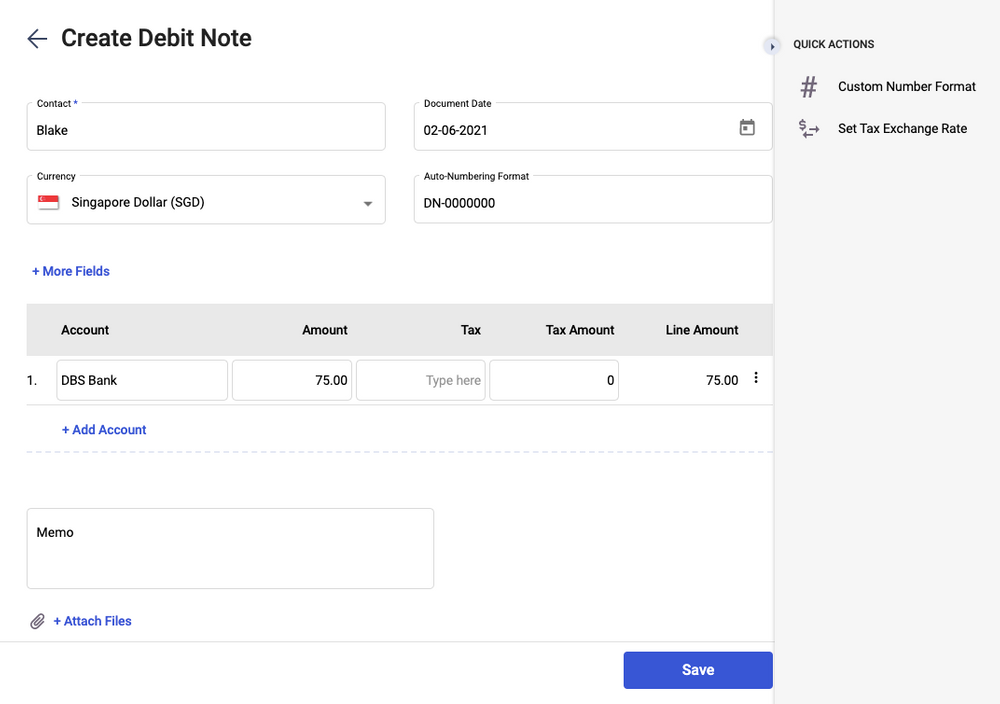Image resolution: width=1000 pixels, height=704 pixels.
Task: Click inside the Memo text area
Action: coord(230,548)
